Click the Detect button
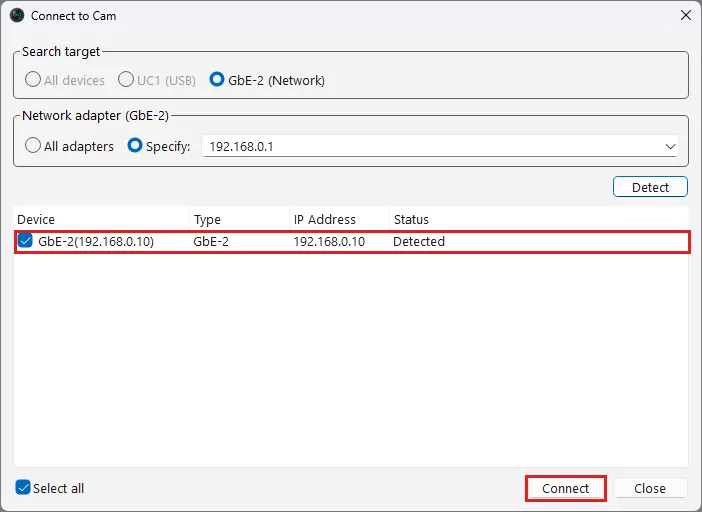702x512 pixels. [x=650, y=187]
